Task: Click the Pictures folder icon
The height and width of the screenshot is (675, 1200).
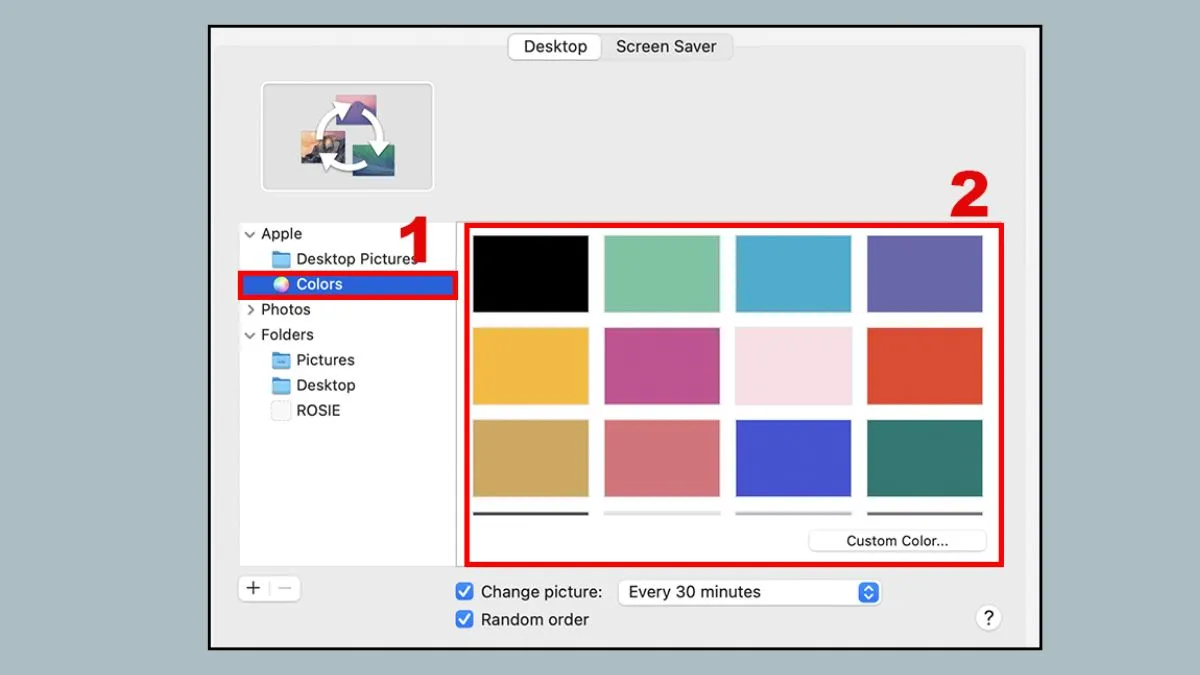Action: pos(281,360)
